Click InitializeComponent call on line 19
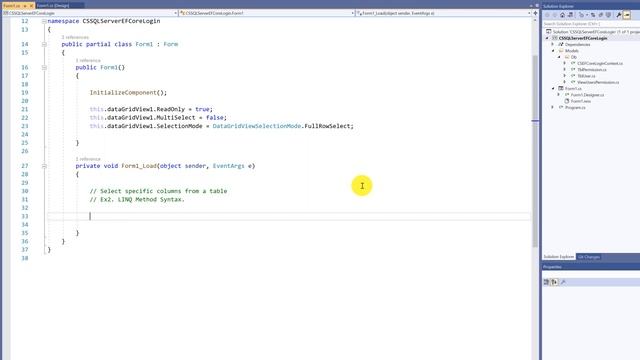Viewport: 640px width, 360px height. point(123,93)
